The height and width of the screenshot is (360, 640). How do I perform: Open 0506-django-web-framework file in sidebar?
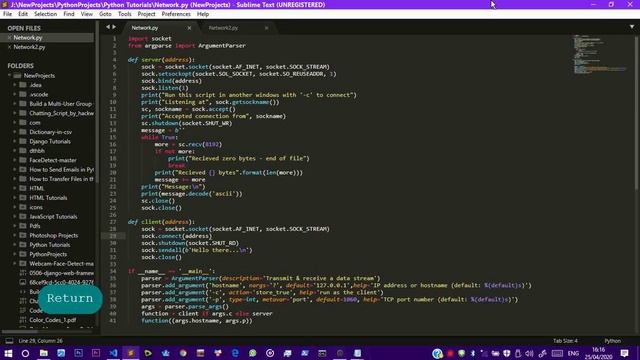point(62,273)
